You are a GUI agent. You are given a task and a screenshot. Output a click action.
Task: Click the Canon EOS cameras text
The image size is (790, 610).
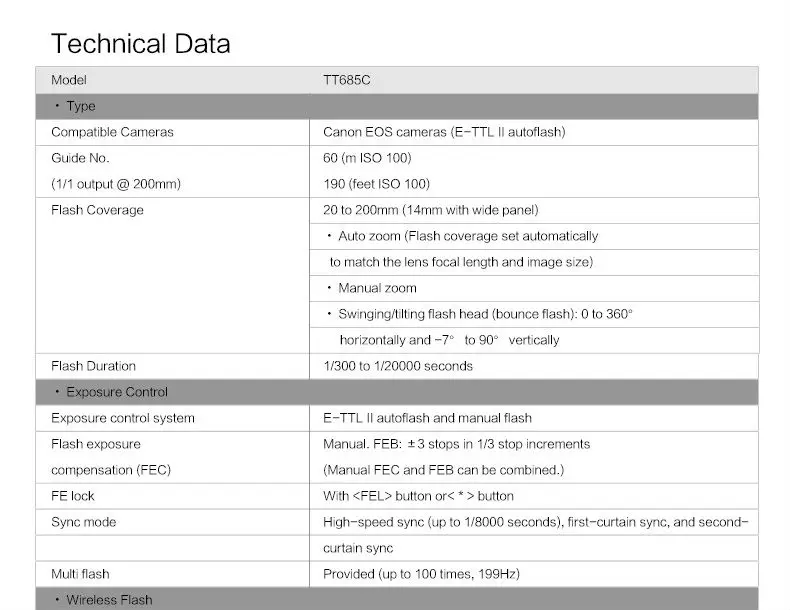point(431,132)
